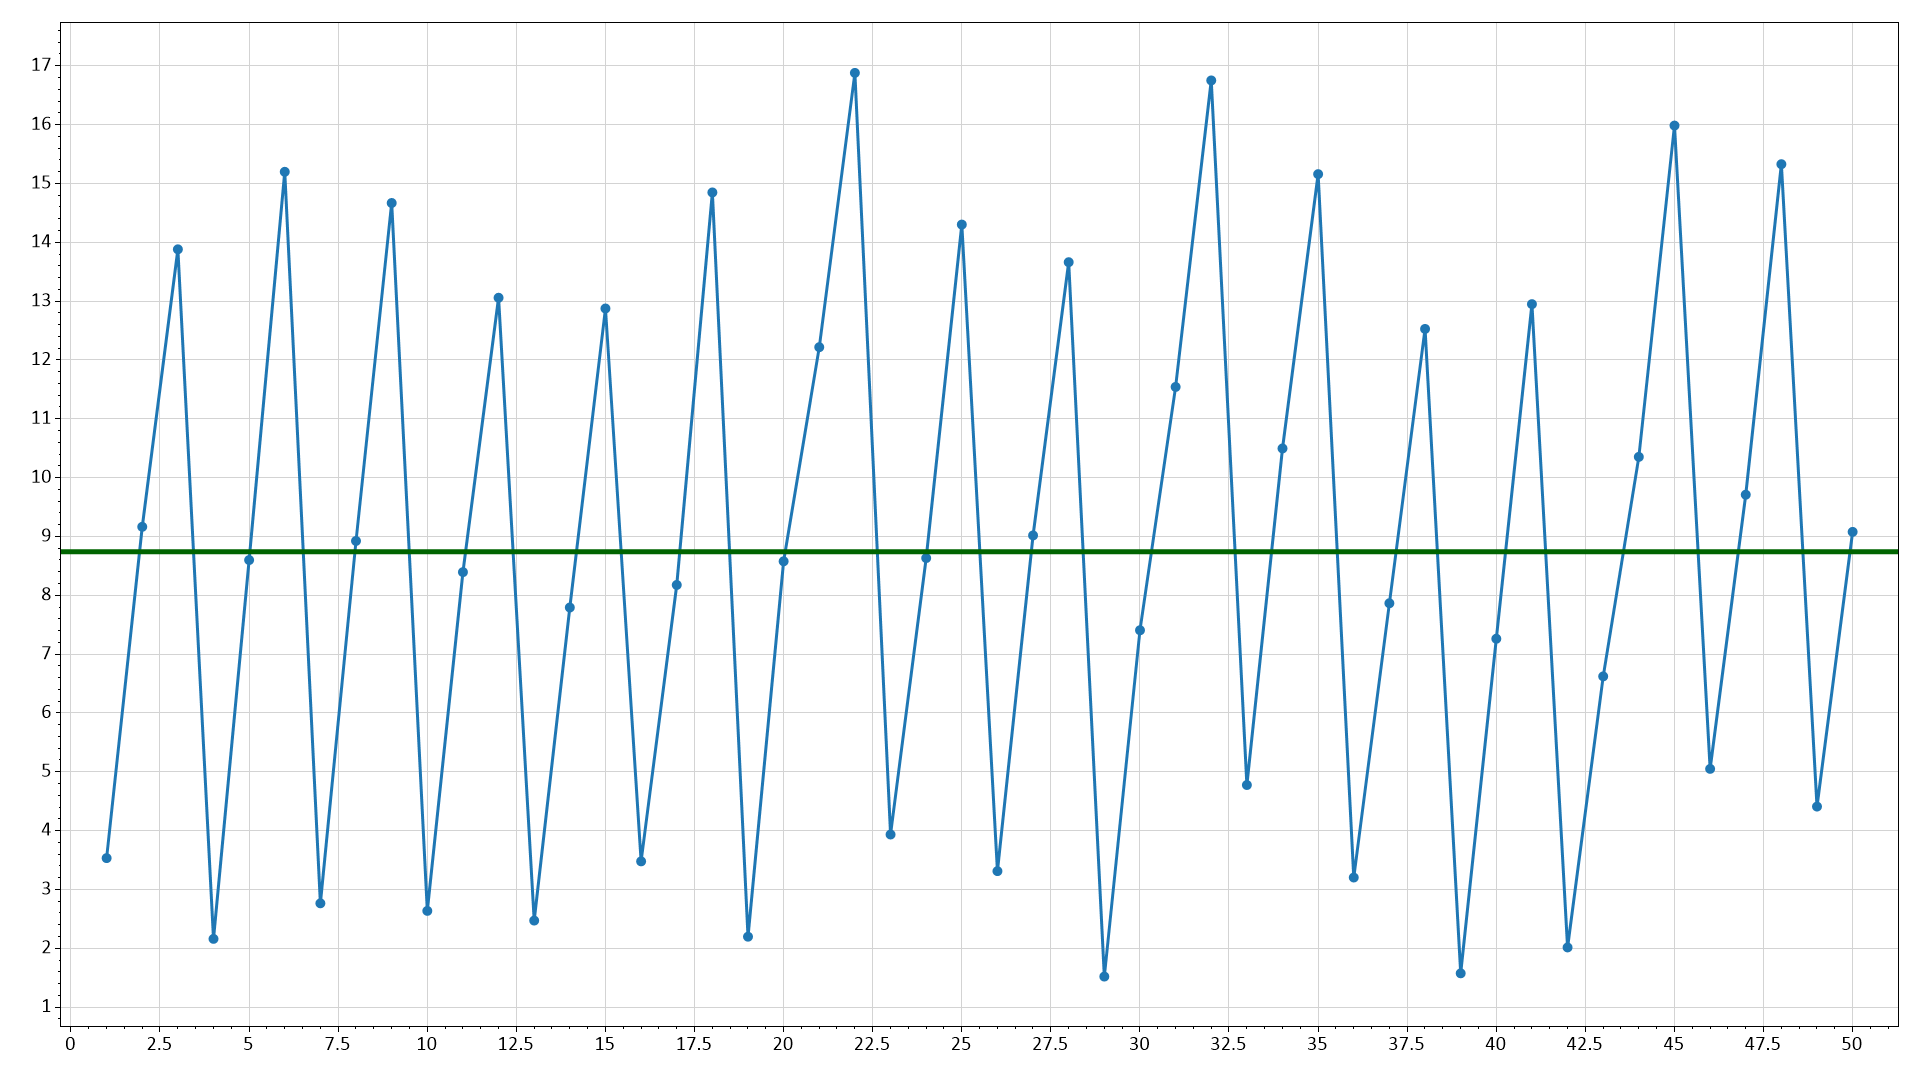Select the trough data point at x=42
Image resolution: width=1920 pixels, height=1080 pixels.
pos(1568,947)
